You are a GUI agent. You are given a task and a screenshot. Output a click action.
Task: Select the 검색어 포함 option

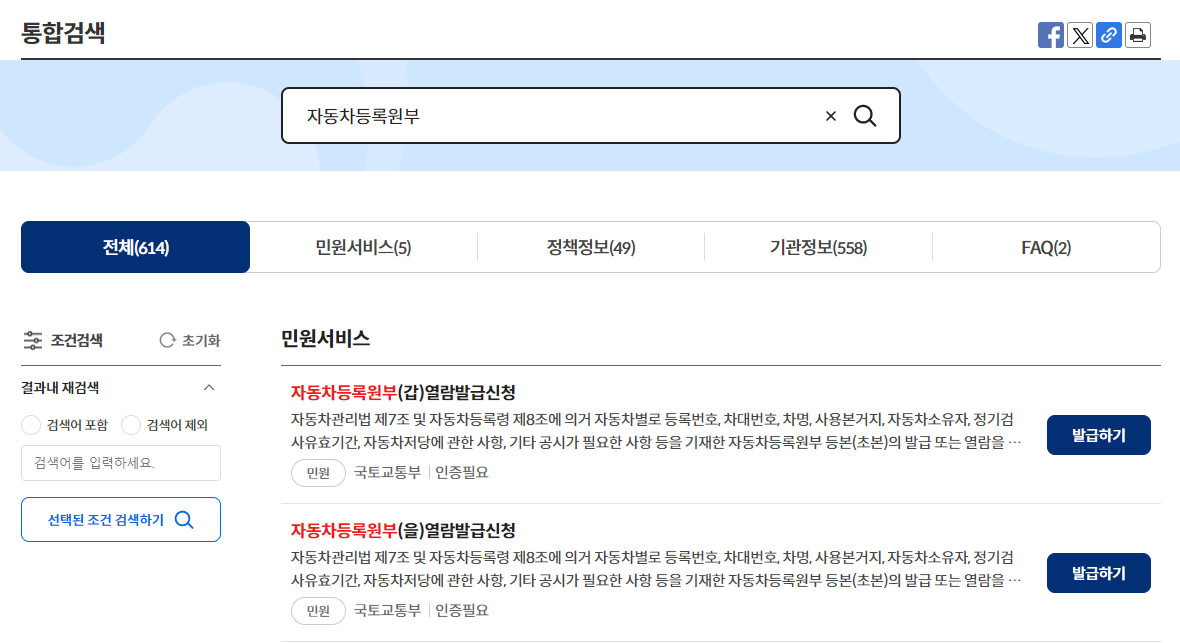[31, 425]
